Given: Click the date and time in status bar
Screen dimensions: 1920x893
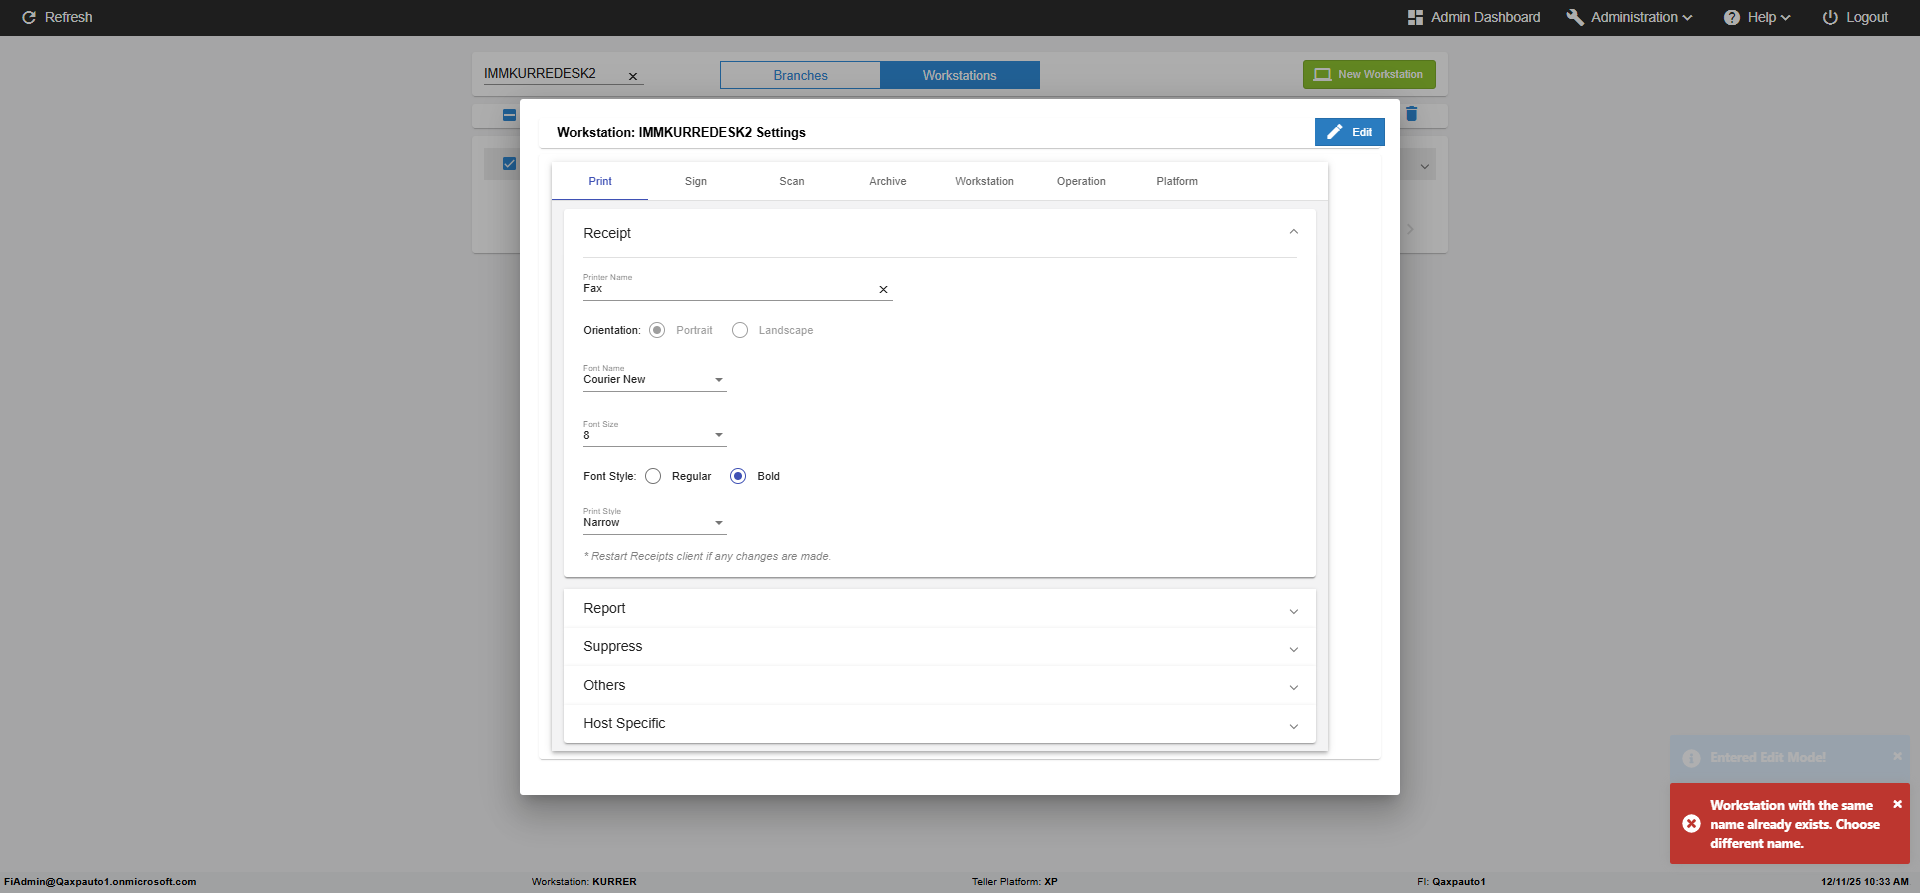Looking at the screenshot, I should point(1865,882).
